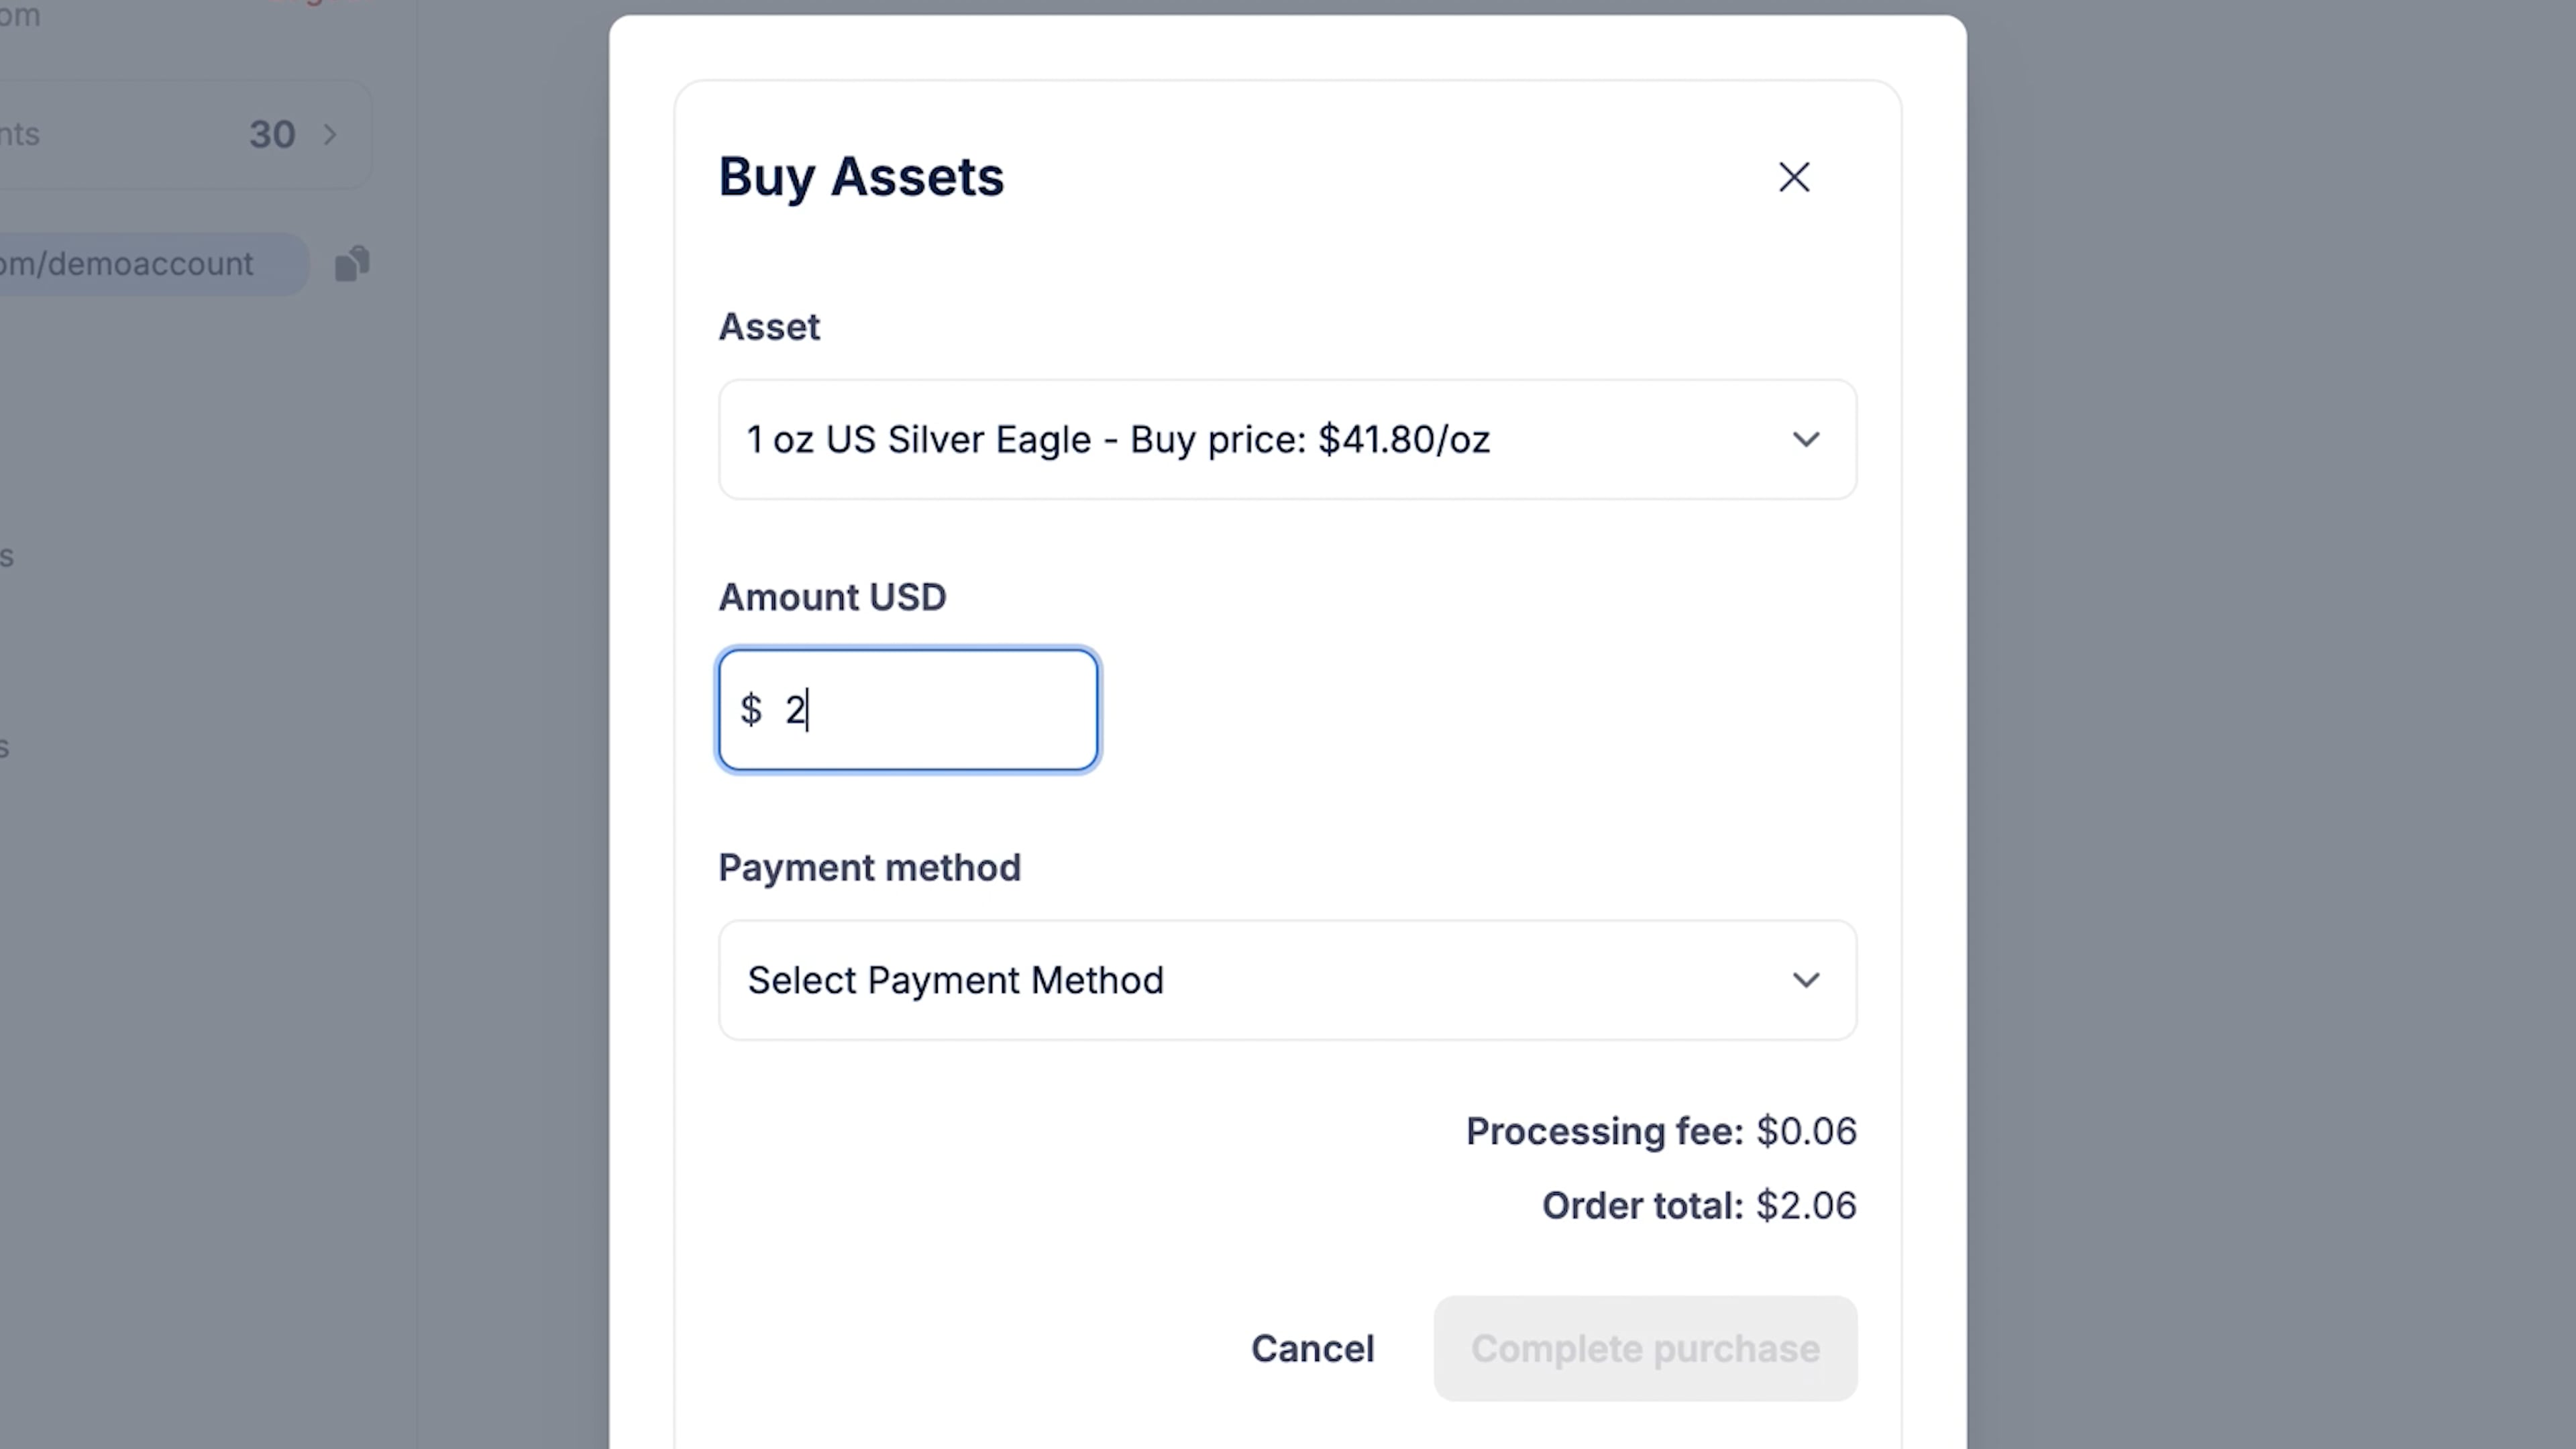Open the 1 oz US Silver Eagle selector

click(x=1118, y=440)
